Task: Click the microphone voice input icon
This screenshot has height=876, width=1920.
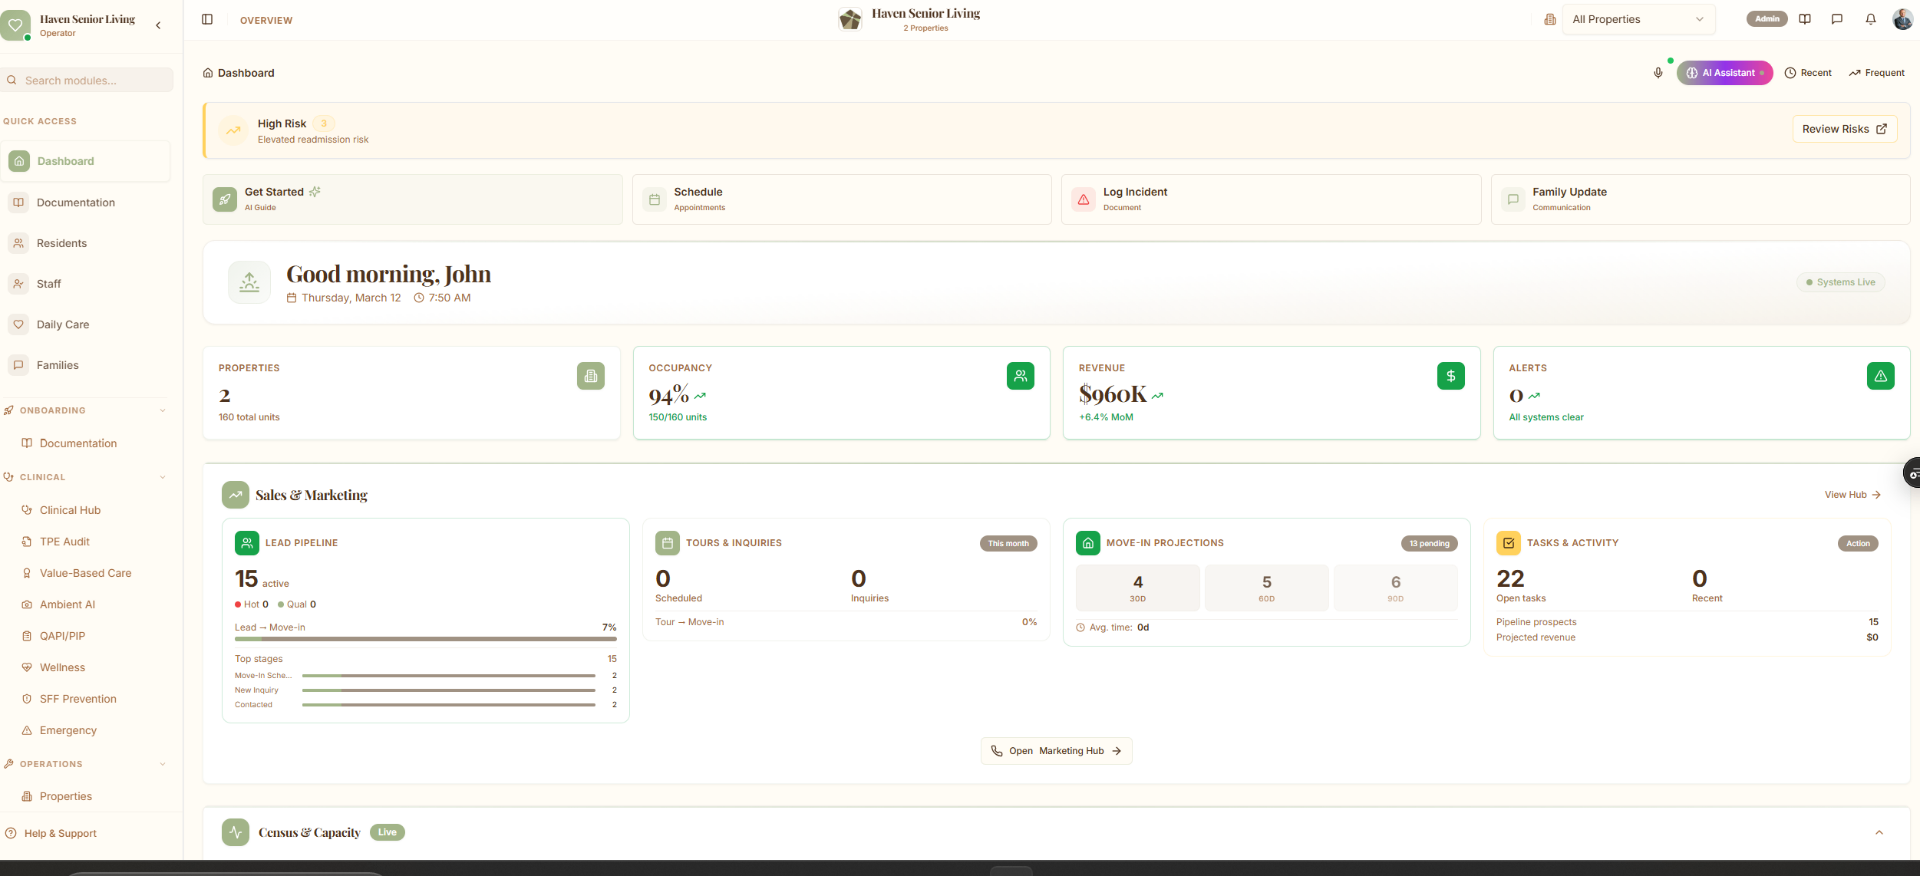Action: [x=1658, y=73]
